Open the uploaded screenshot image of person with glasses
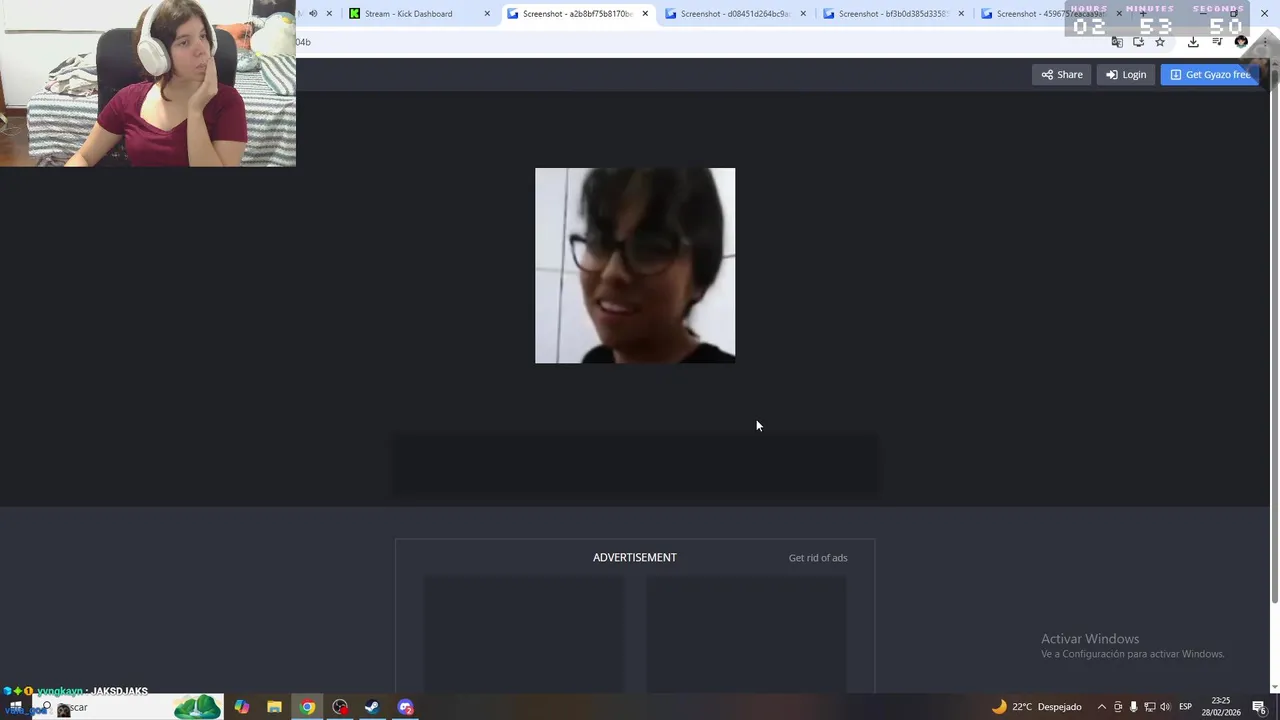This screenshot has width=1280, height=720. tap(635, 265)
